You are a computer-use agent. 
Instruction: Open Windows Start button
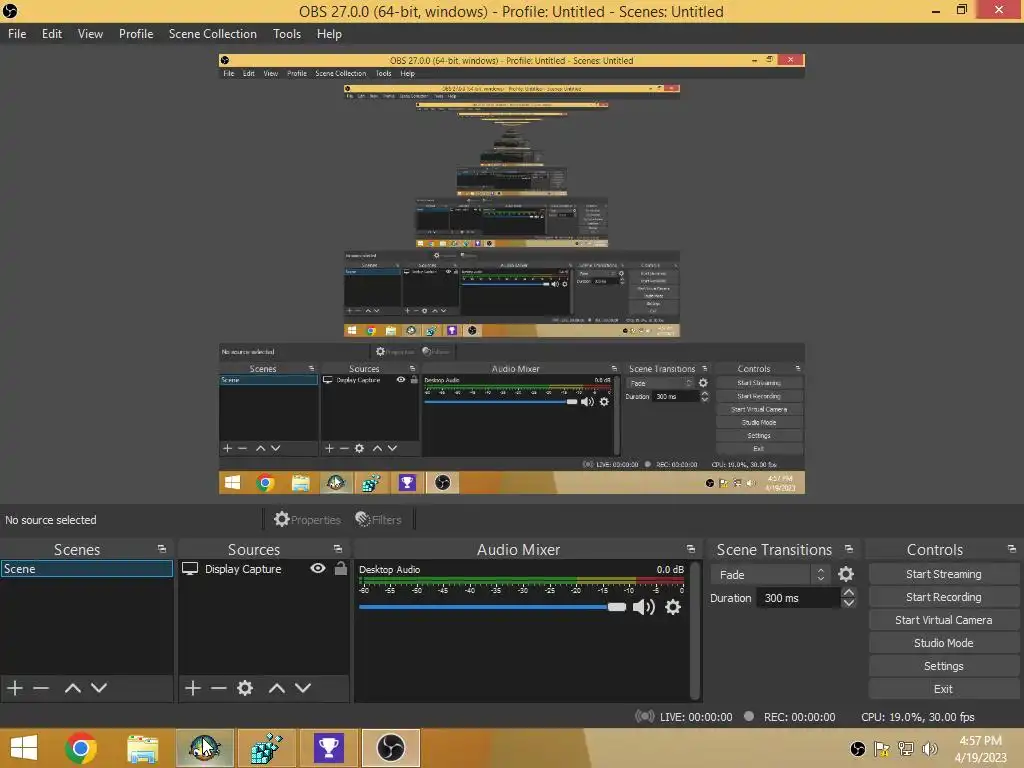click(x=24, y=748)
